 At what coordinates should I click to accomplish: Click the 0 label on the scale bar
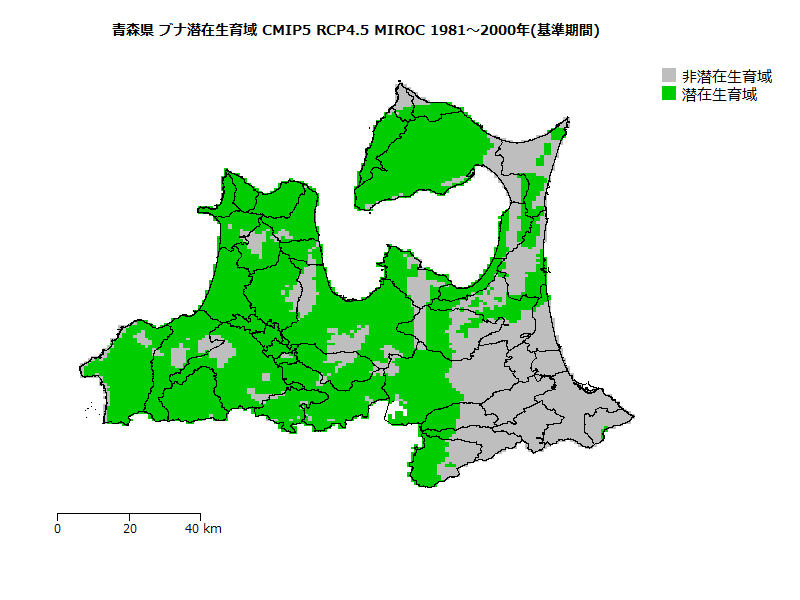pyautogui.click(x=57, y=529)
